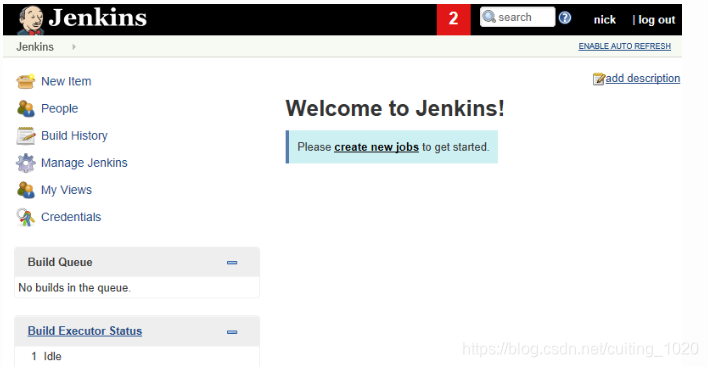Open the People sidebar link
This screenshot has width=708, height=367.
tap(59, 108)
